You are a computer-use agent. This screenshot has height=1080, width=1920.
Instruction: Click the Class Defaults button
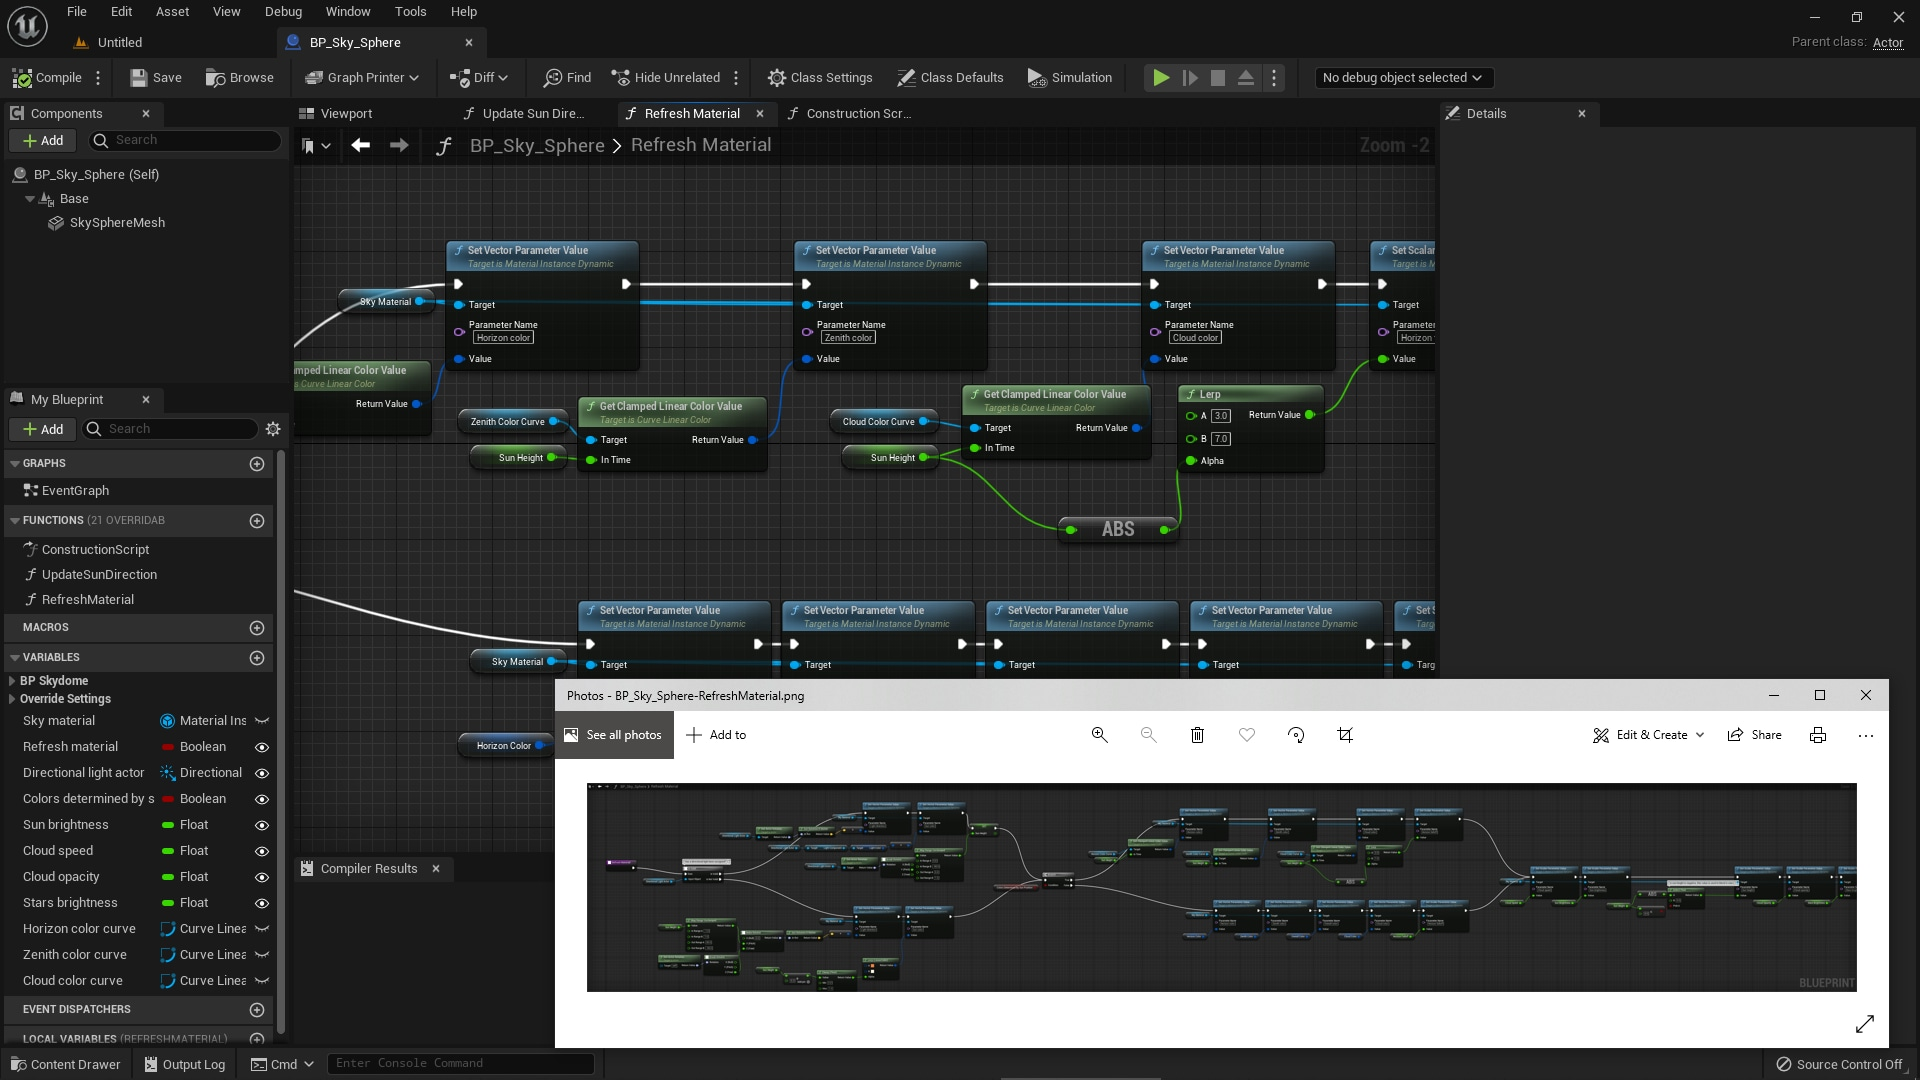950,78
